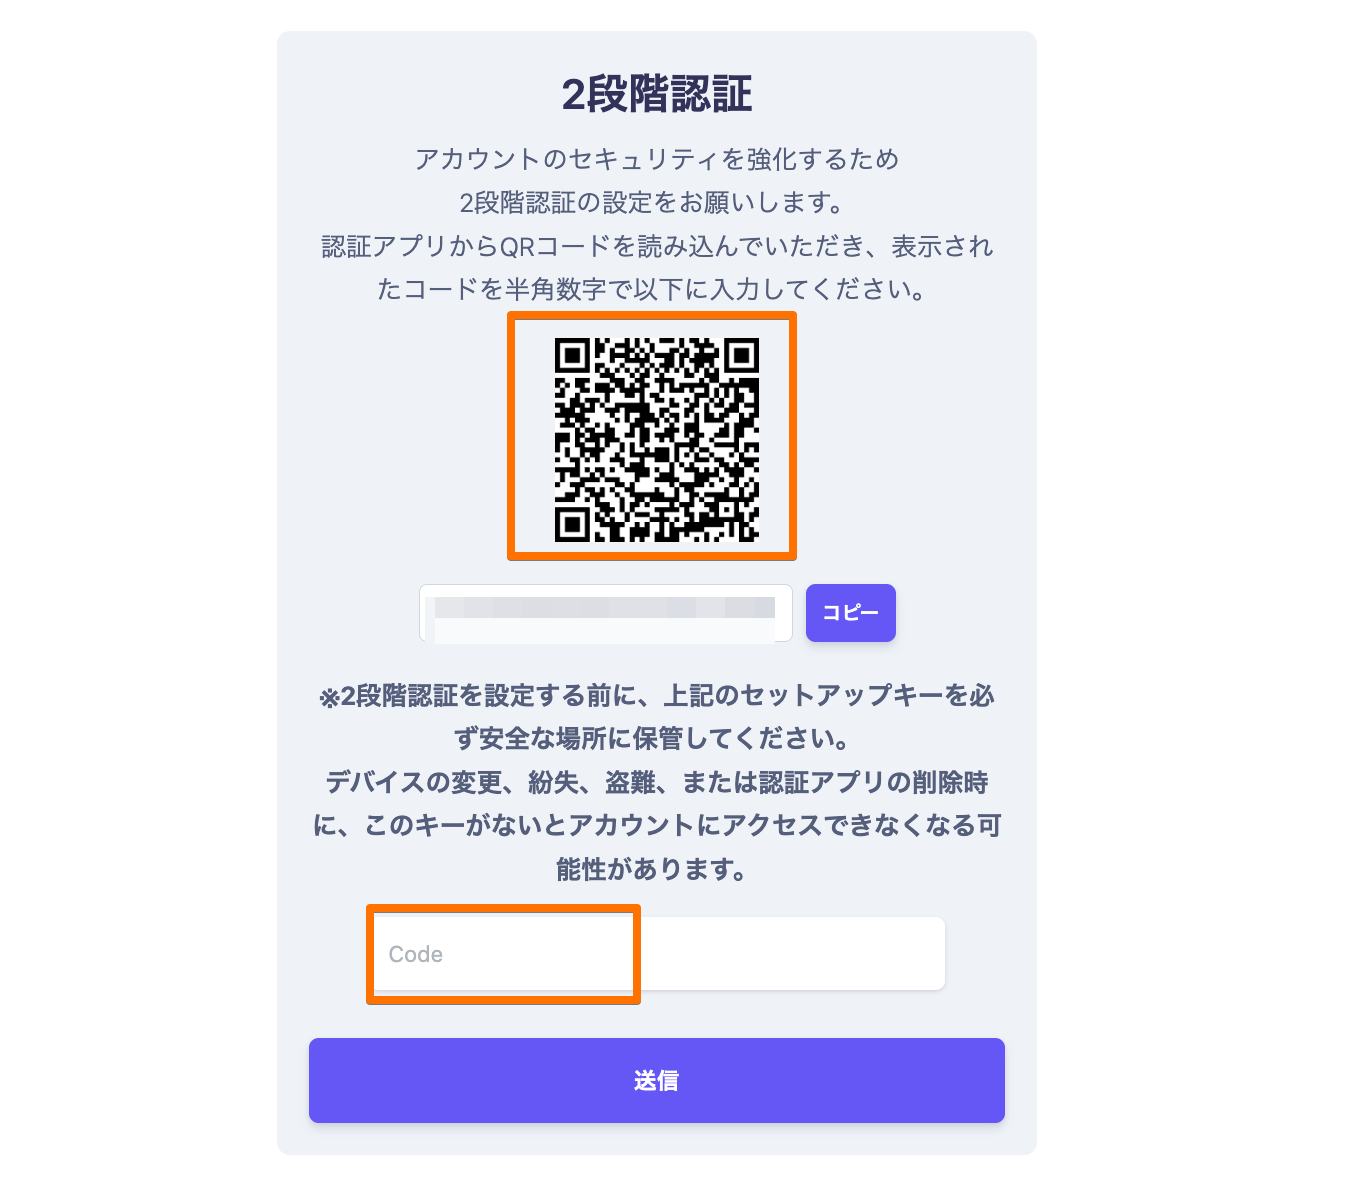Viewport: 1346px width, 1198px height.
Task: Submit the form with the 送信 button
Action: click(x=656, y=1080)
